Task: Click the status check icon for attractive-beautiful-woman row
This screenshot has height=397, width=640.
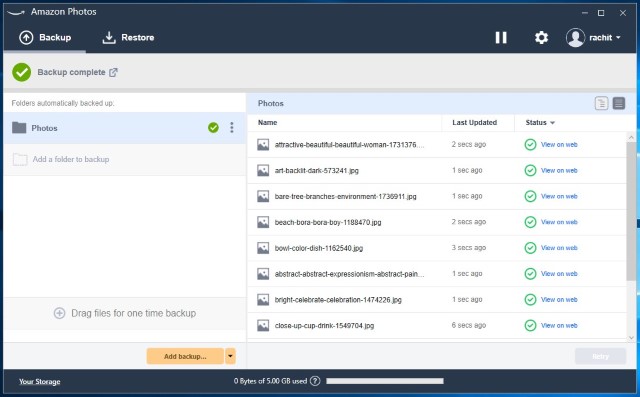Action: (x=530, y=144)
